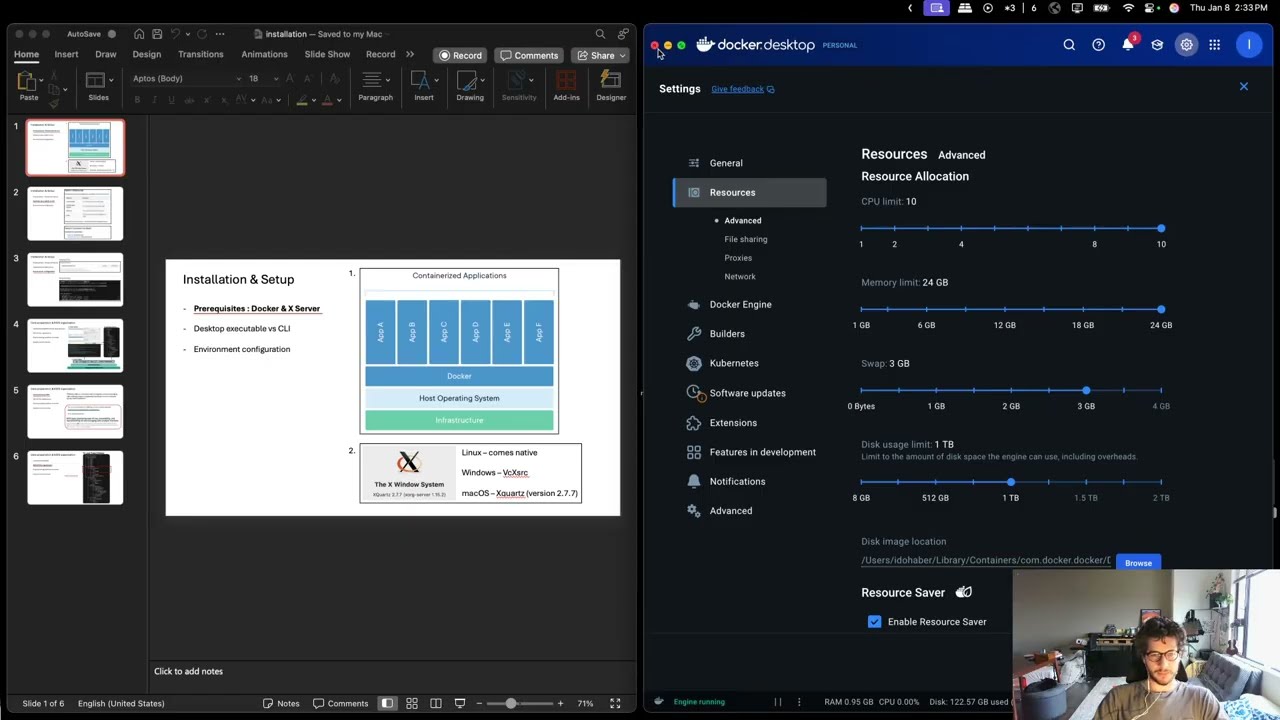This screenshot has width=1280, height=720.
Task: Open Software updates settings
Action: point(750,393)
